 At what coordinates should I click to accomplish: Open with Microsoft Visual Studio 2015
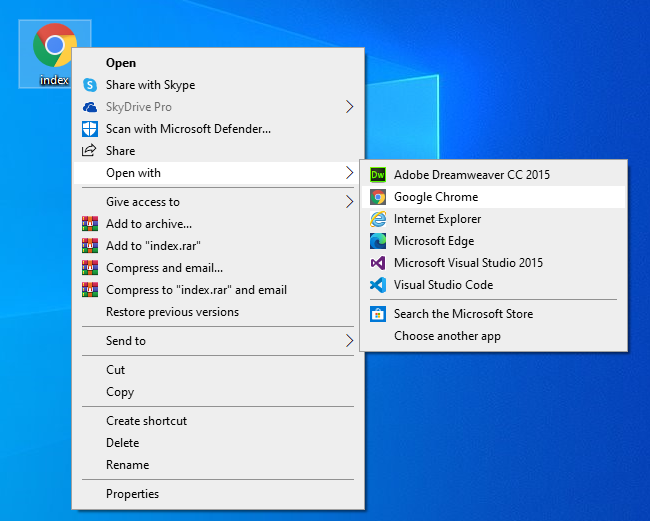[x=493, y=263]
